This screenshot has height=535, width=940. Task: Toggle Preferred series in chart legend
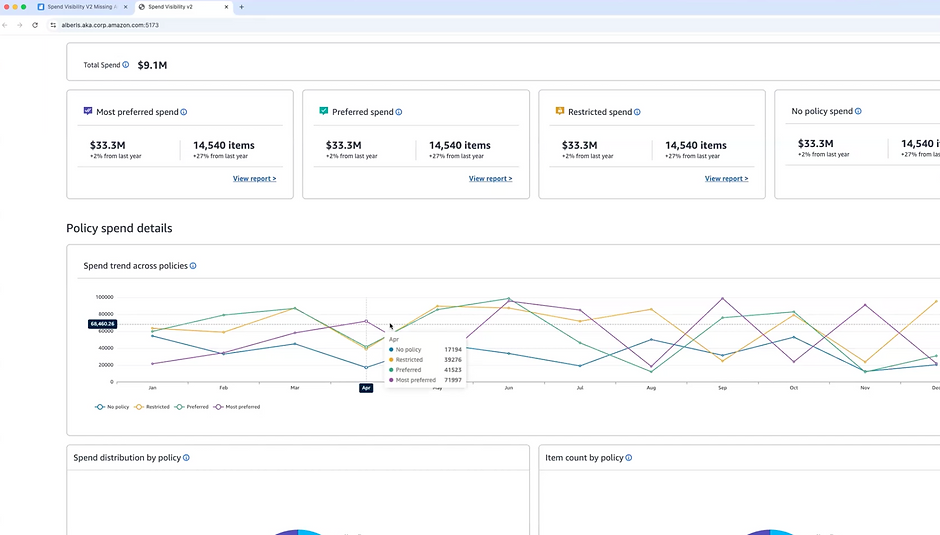click(192, 407)
